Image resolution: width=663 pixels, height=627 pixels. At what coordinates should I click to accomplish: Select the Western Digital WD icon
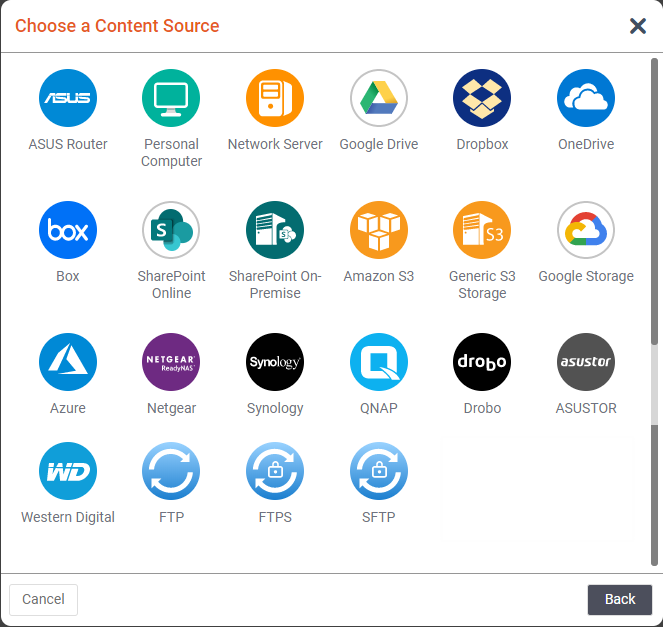click(x=68, y=471)
